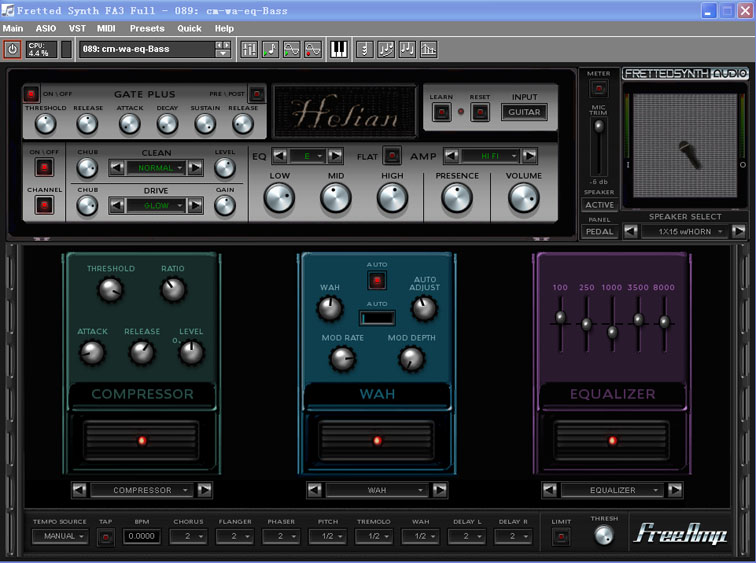Click the left arrow beside the COMPRESSOR selector
The width and height of the screenshot is (756, 563).
[x=79, y=490]
